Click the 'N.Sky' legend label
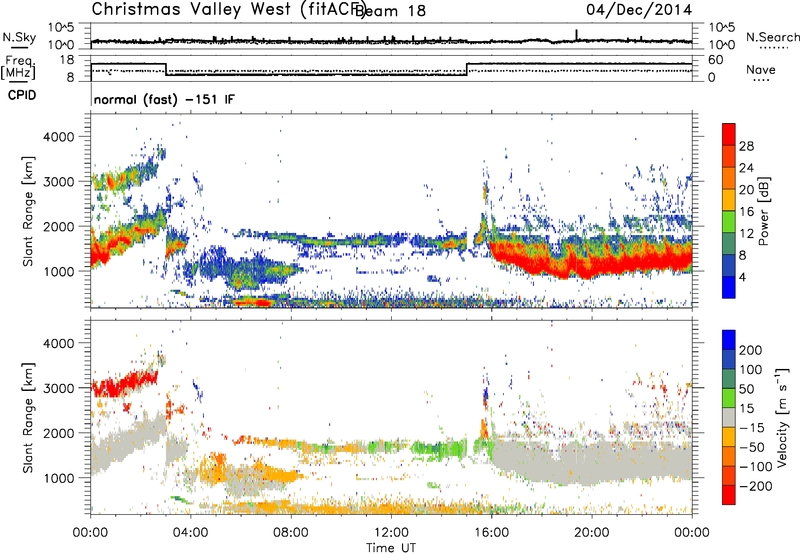This screenshot has width=800, height=554. [x=19, y=37]
